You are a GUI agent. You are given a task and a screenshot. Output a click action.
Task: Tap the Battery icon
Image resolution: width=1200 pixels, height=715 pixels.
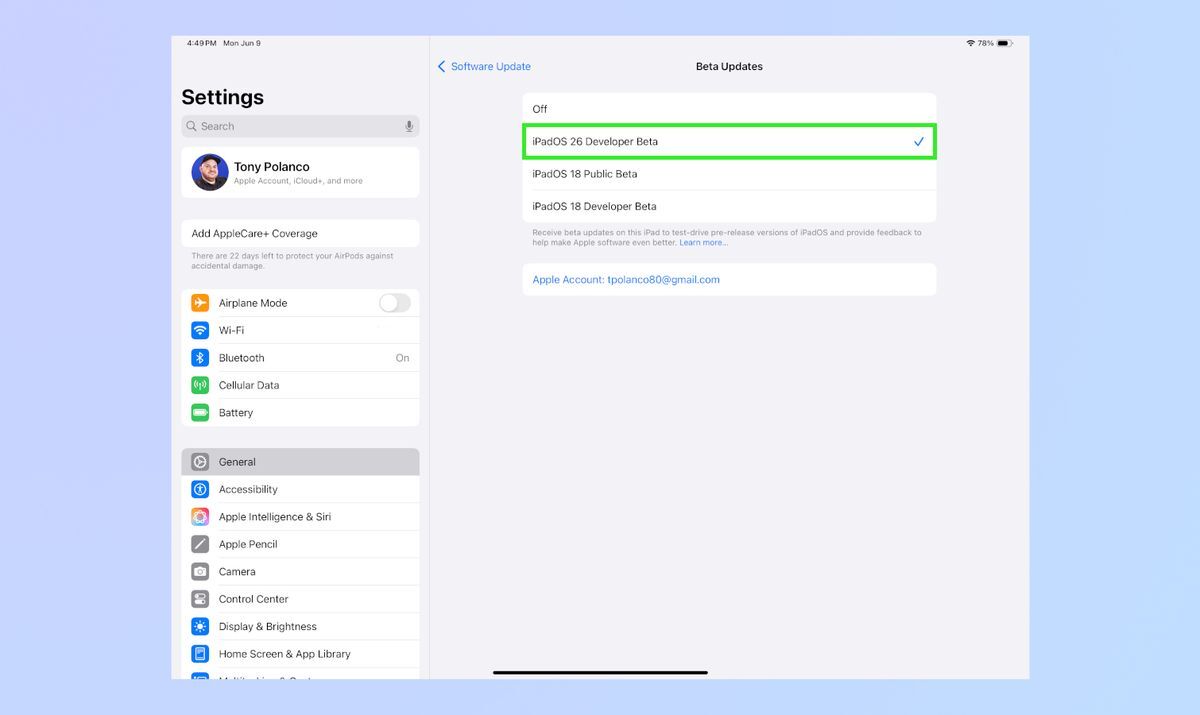click(200, 413)
